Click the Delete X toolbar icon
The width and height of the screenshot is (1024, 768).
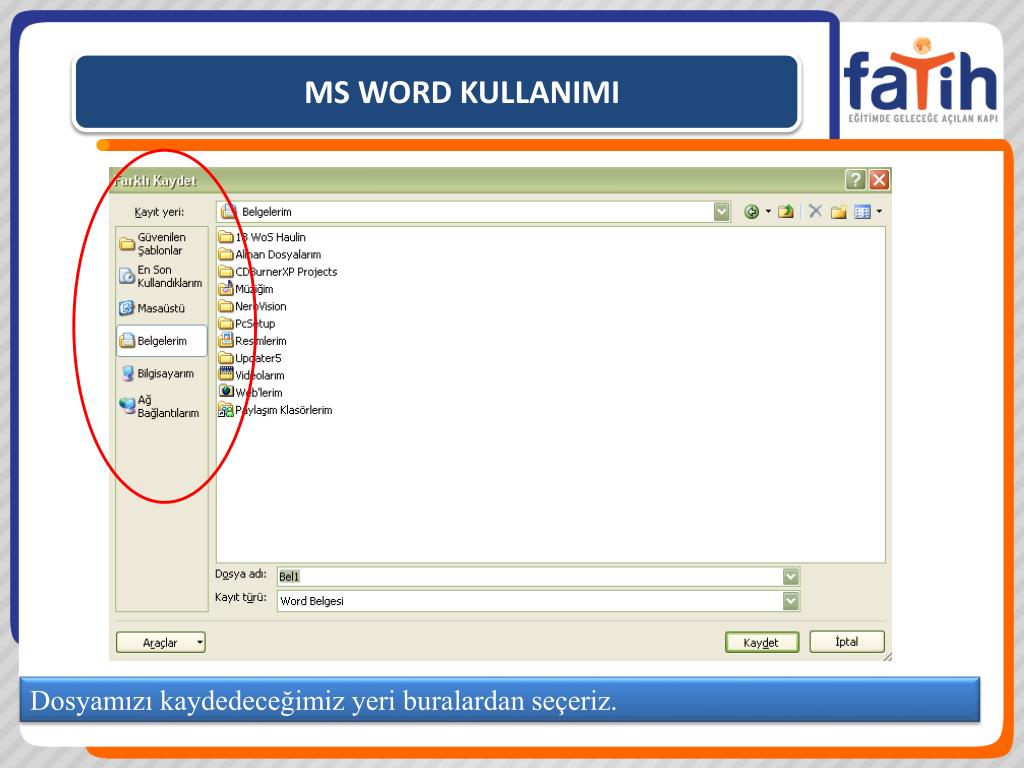815,211
